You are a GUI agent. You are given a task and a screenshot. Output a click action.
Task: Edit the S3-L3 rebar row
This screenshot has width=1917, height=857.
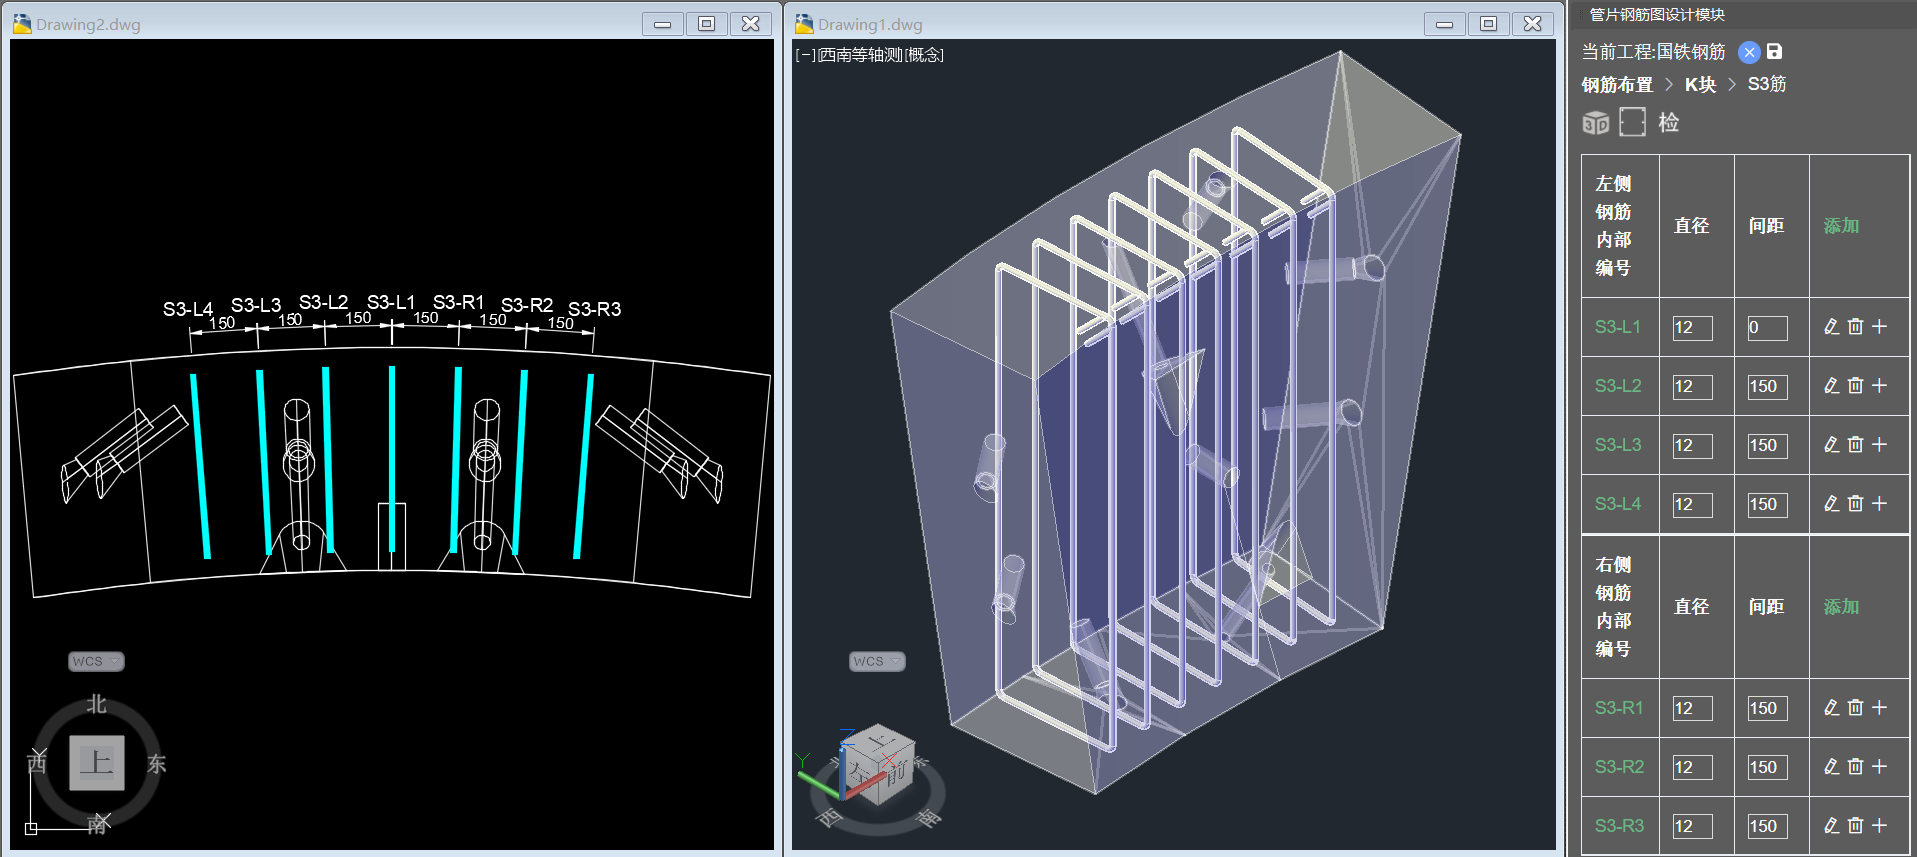click(1831, 445)
